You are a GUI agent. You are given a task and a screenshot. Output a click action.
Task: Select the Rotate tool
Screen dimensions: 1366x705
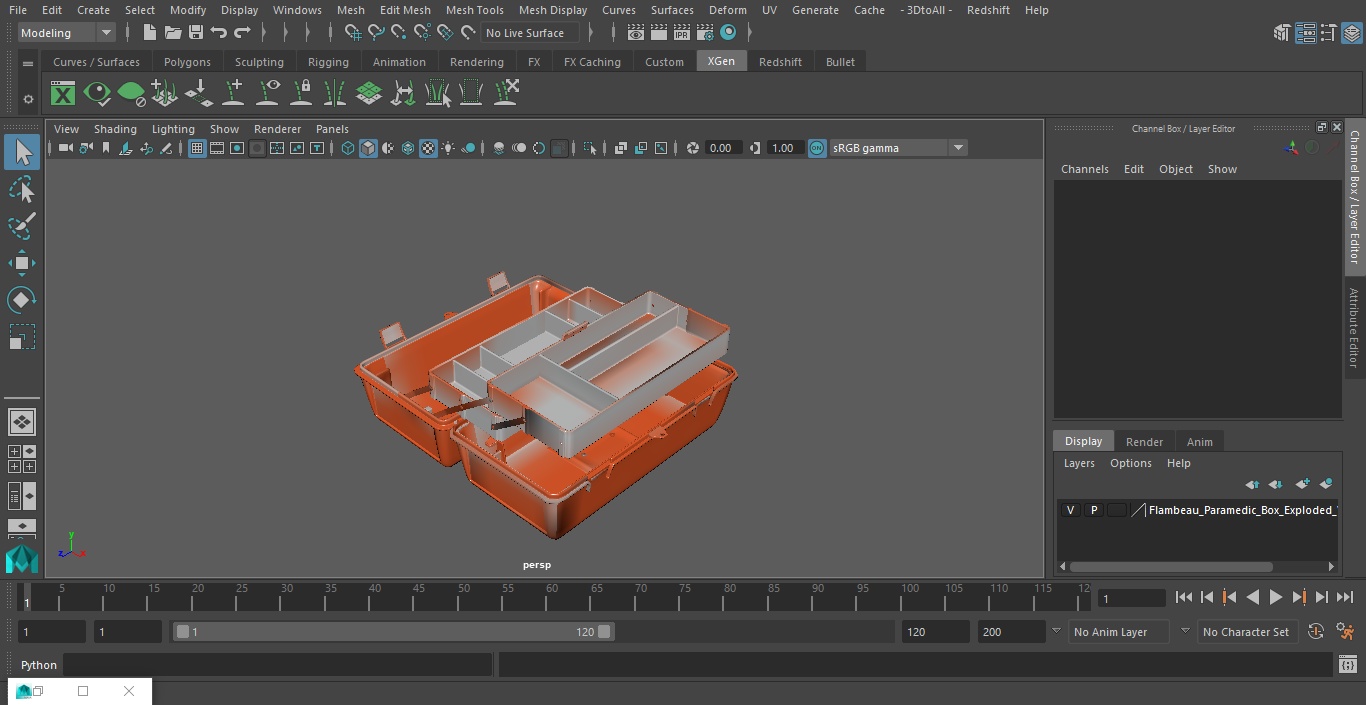21,300
